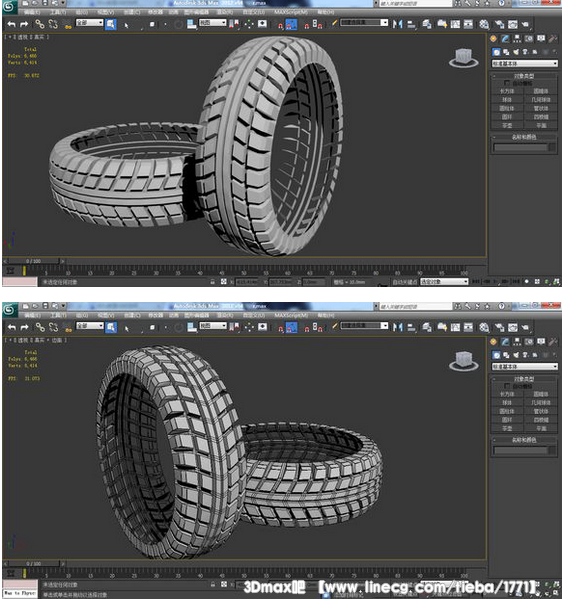The height and width of the screenshot is (604, 565).
Task: Click 长方体 button in the upper command panel
Action: pyautogui.click(x=507, y=91)
